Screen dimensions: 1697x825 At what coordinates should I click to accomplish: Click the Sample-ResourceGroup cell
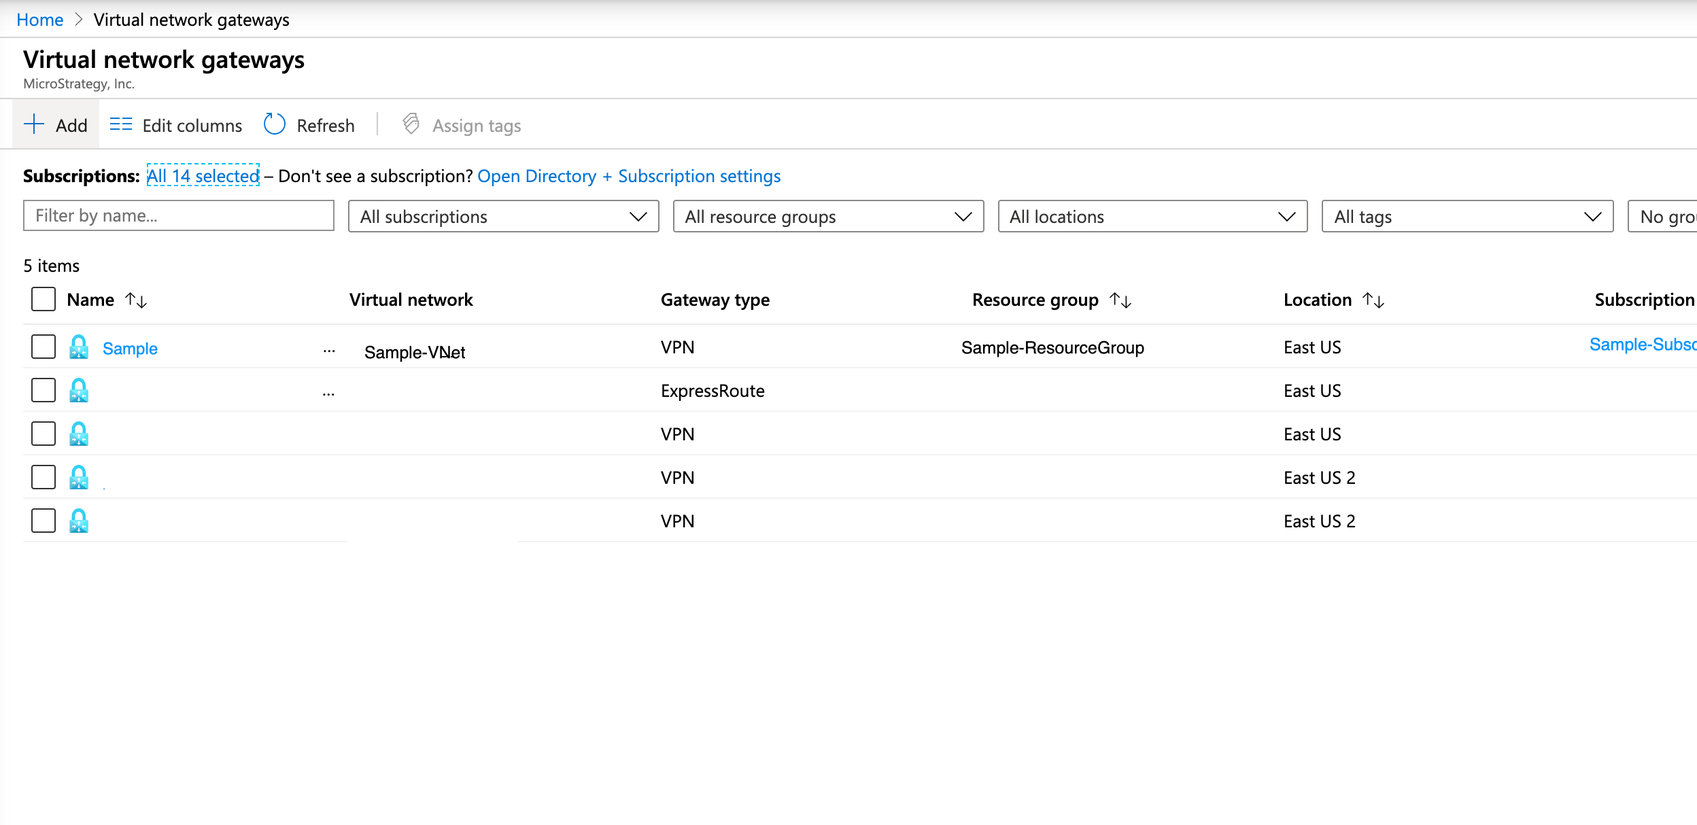1053,347
